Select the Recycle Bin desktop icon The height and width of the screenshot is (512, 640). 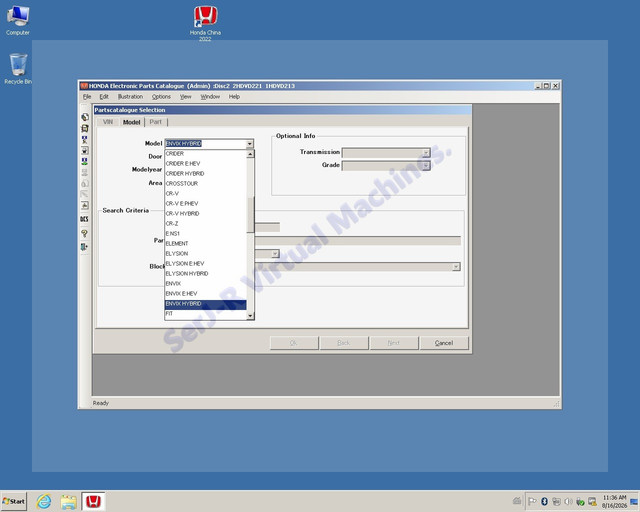coord(18,69)
